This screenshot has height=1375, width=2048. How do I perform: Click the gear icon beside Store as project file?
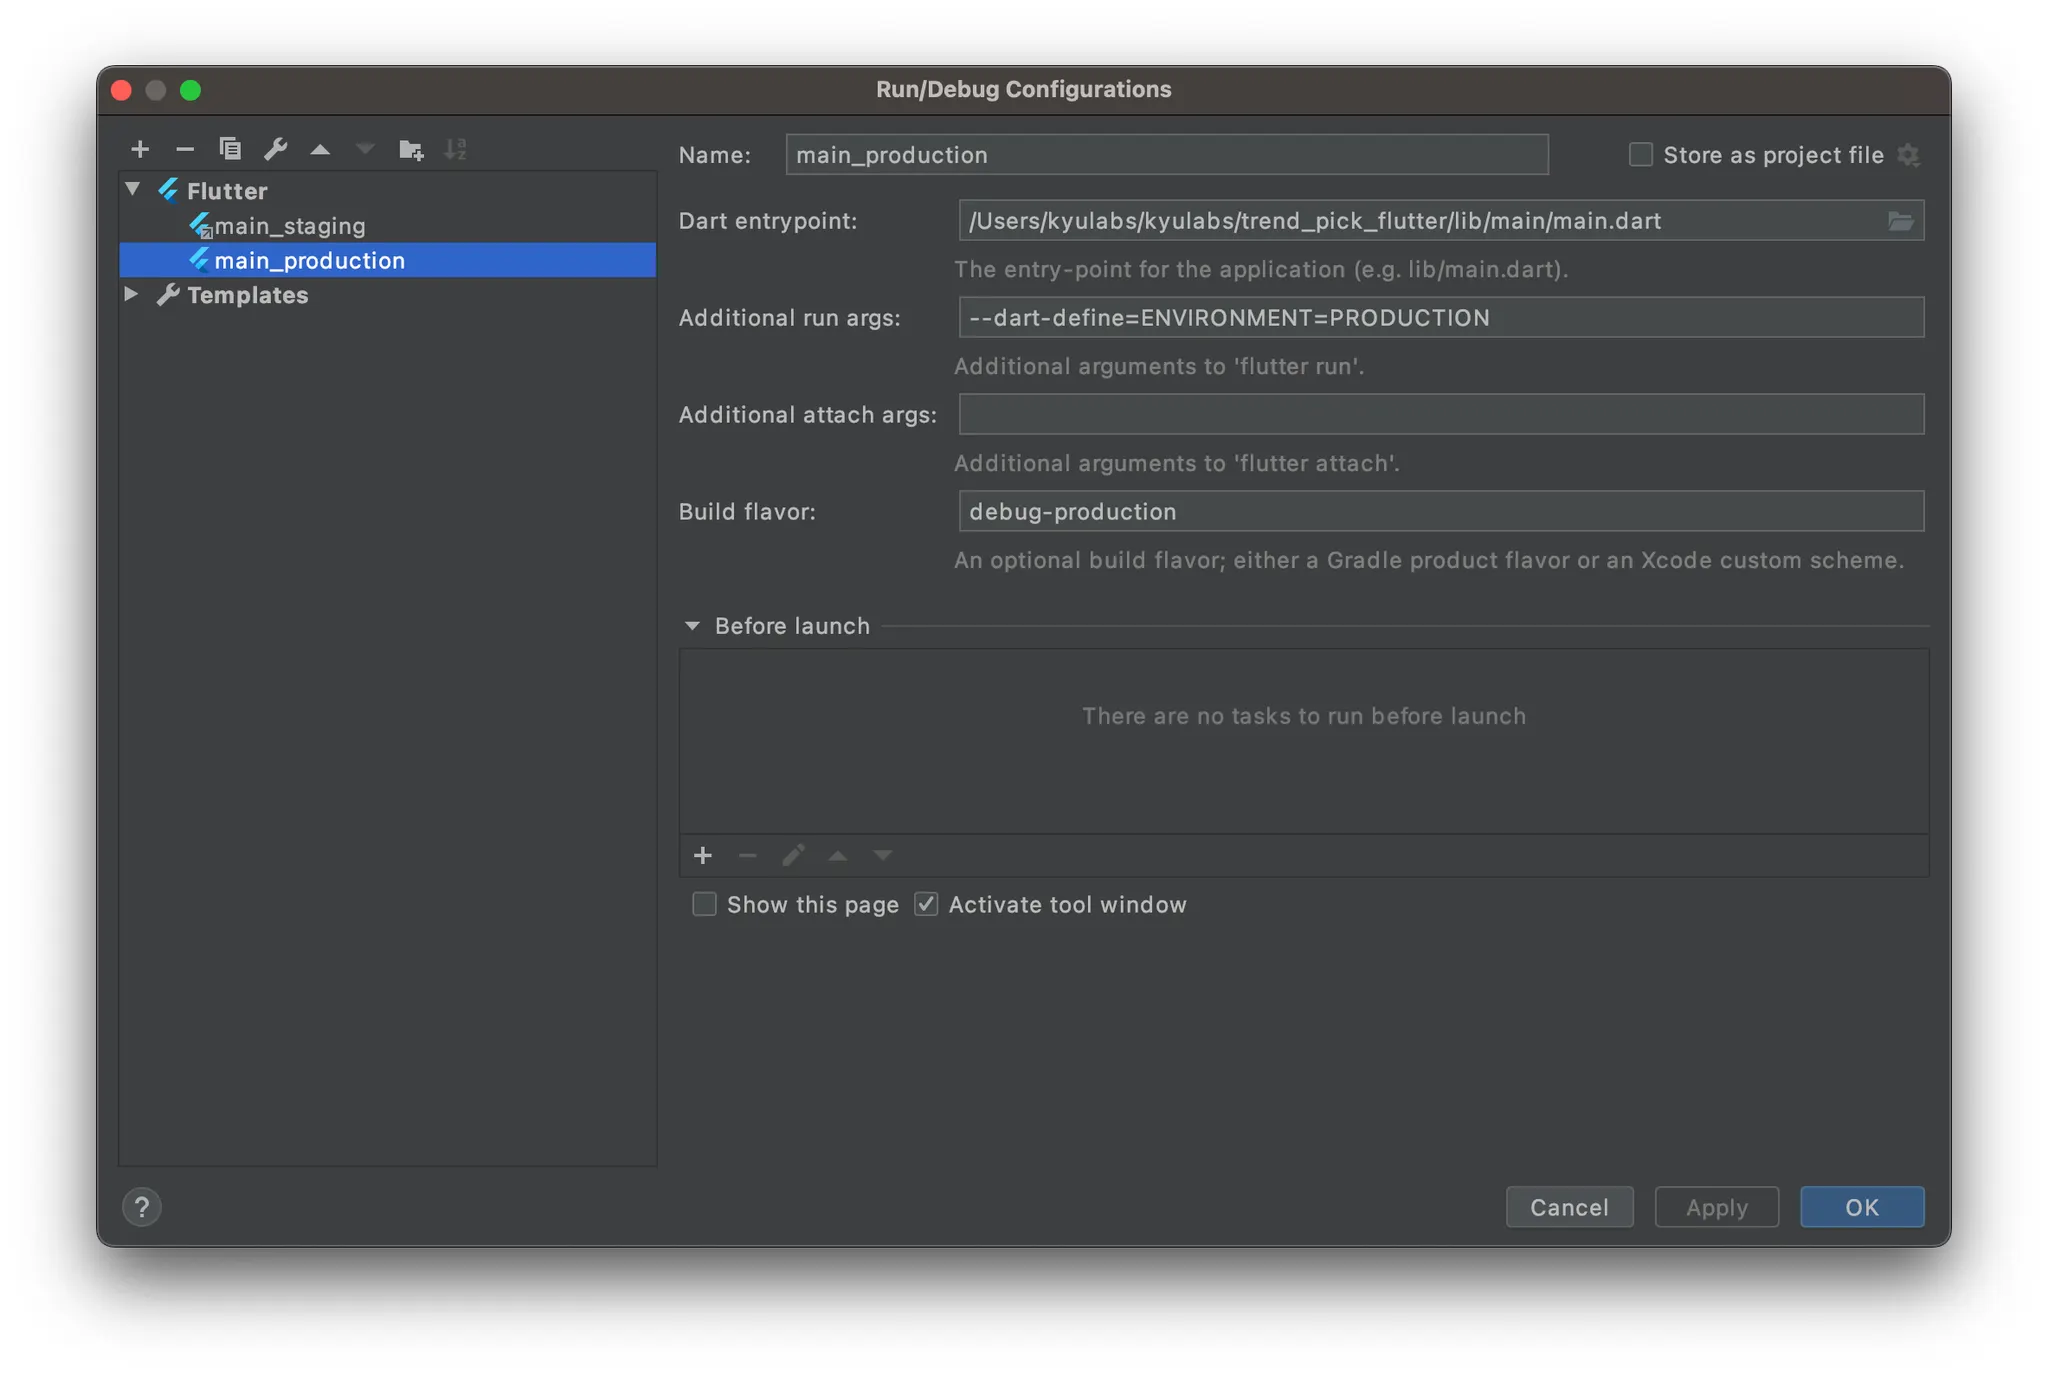1908,155
